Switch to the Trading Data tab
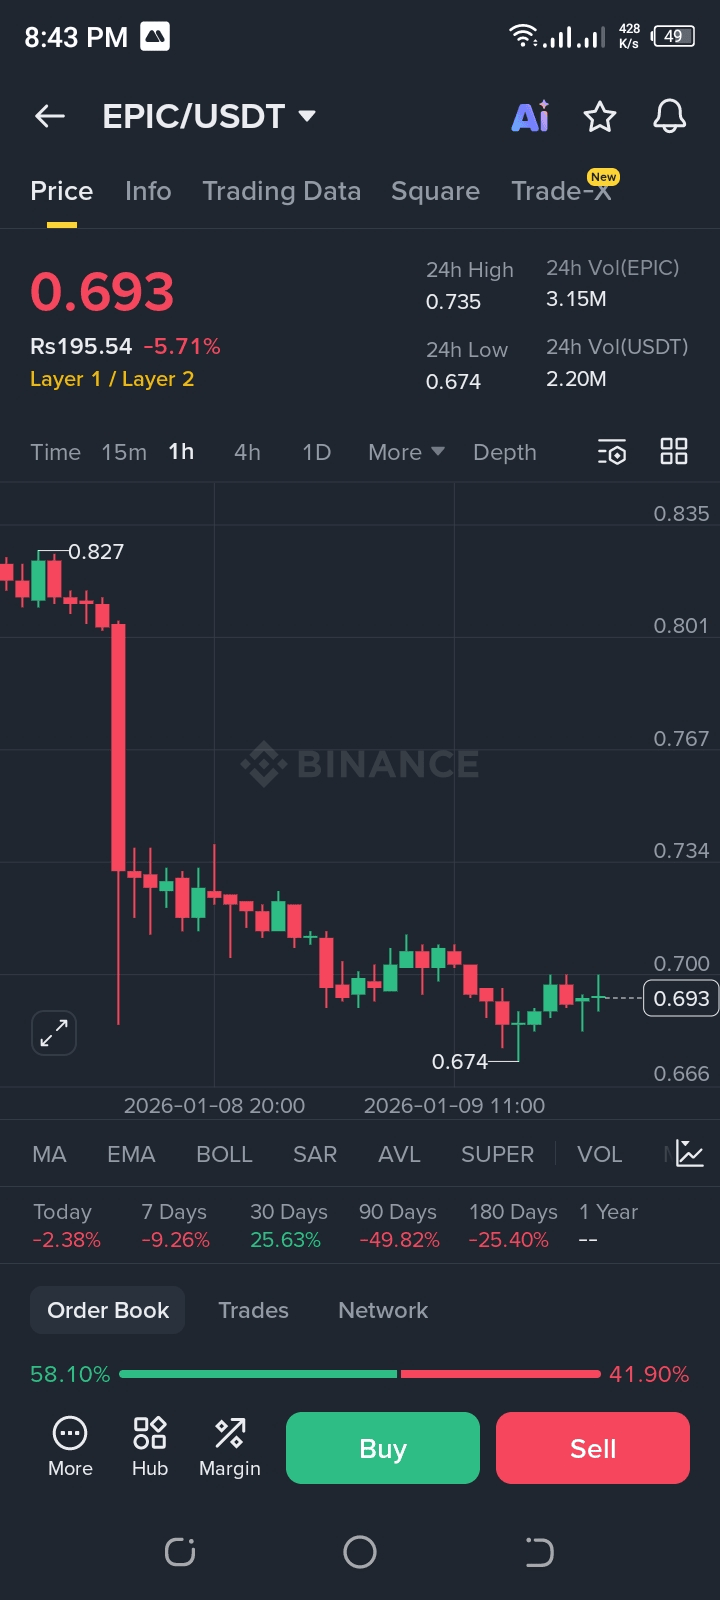The width and height of the screenshot is (720, 1600). 281,191
